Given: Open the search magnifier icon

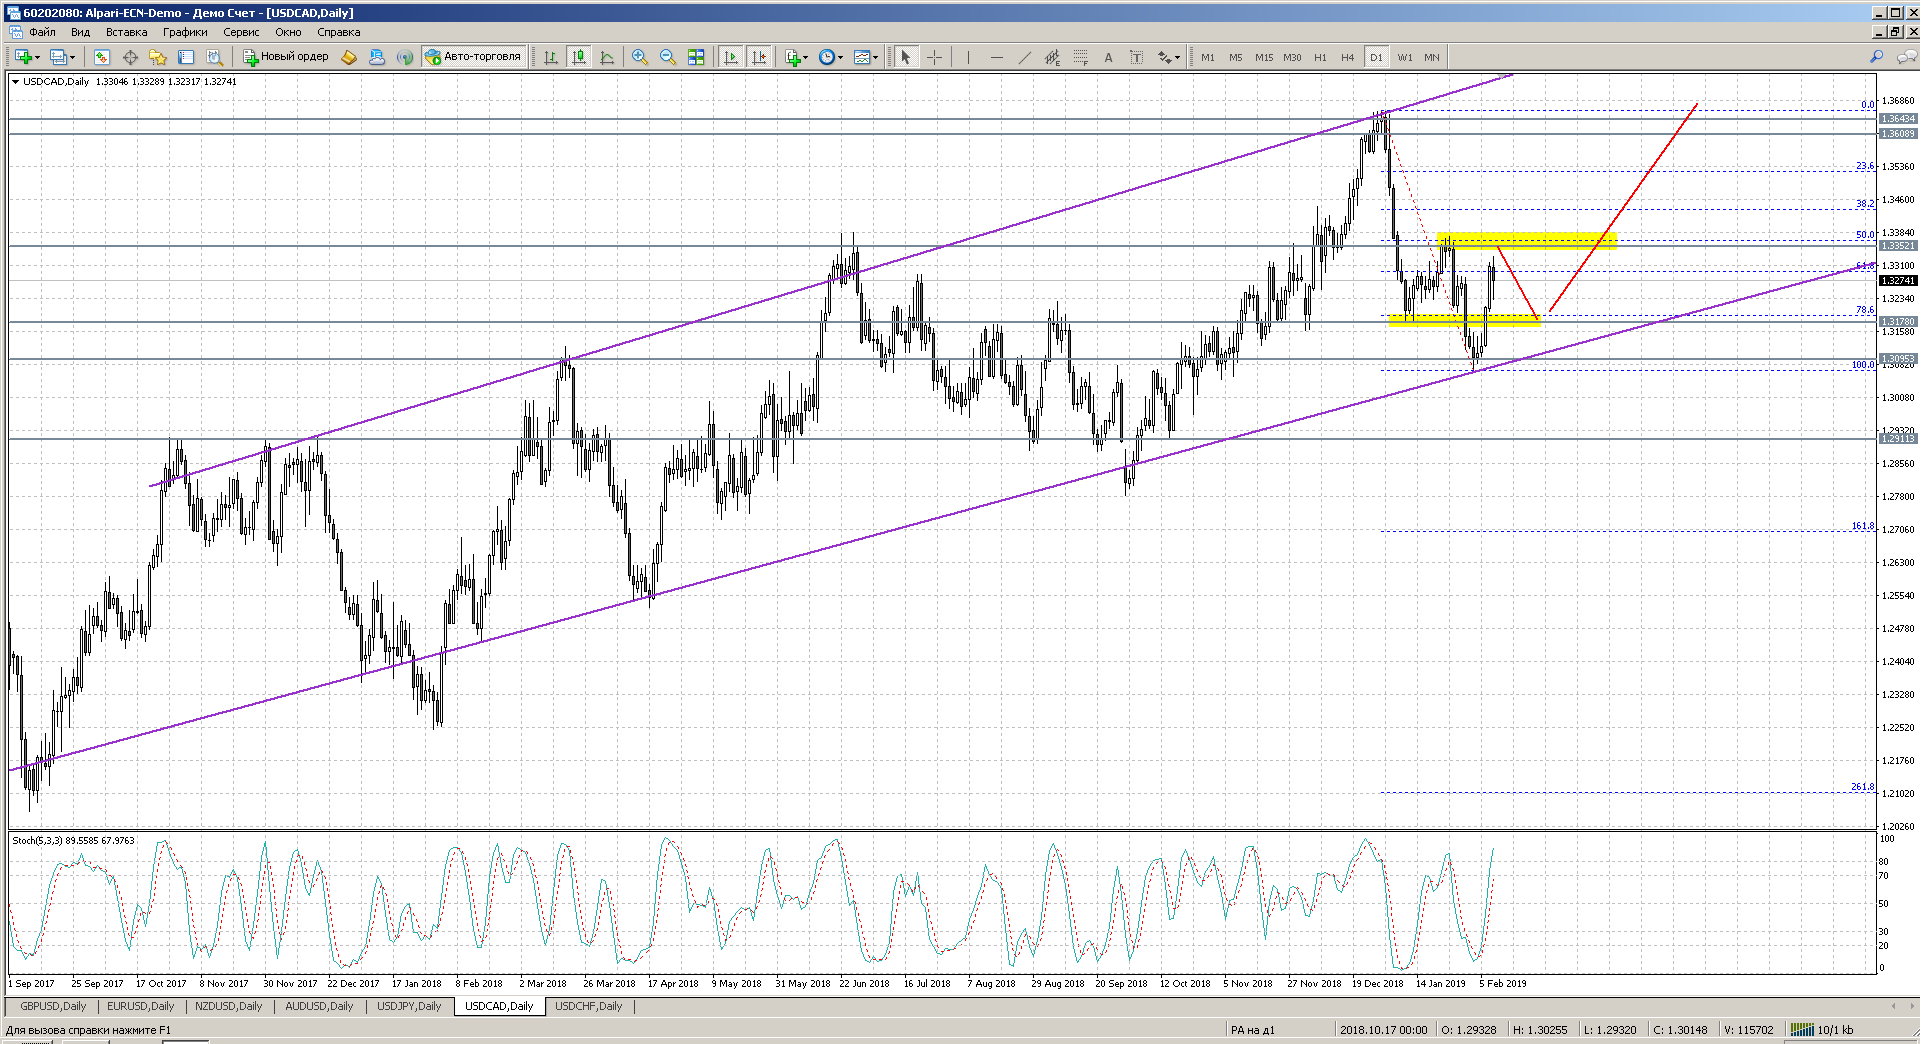Looking at the screenshot, I should pos(1877,57).
